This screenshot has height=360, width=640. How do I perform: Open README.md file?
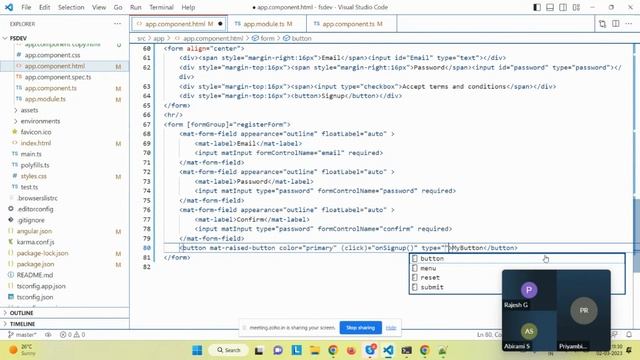[x=35, y=276]
